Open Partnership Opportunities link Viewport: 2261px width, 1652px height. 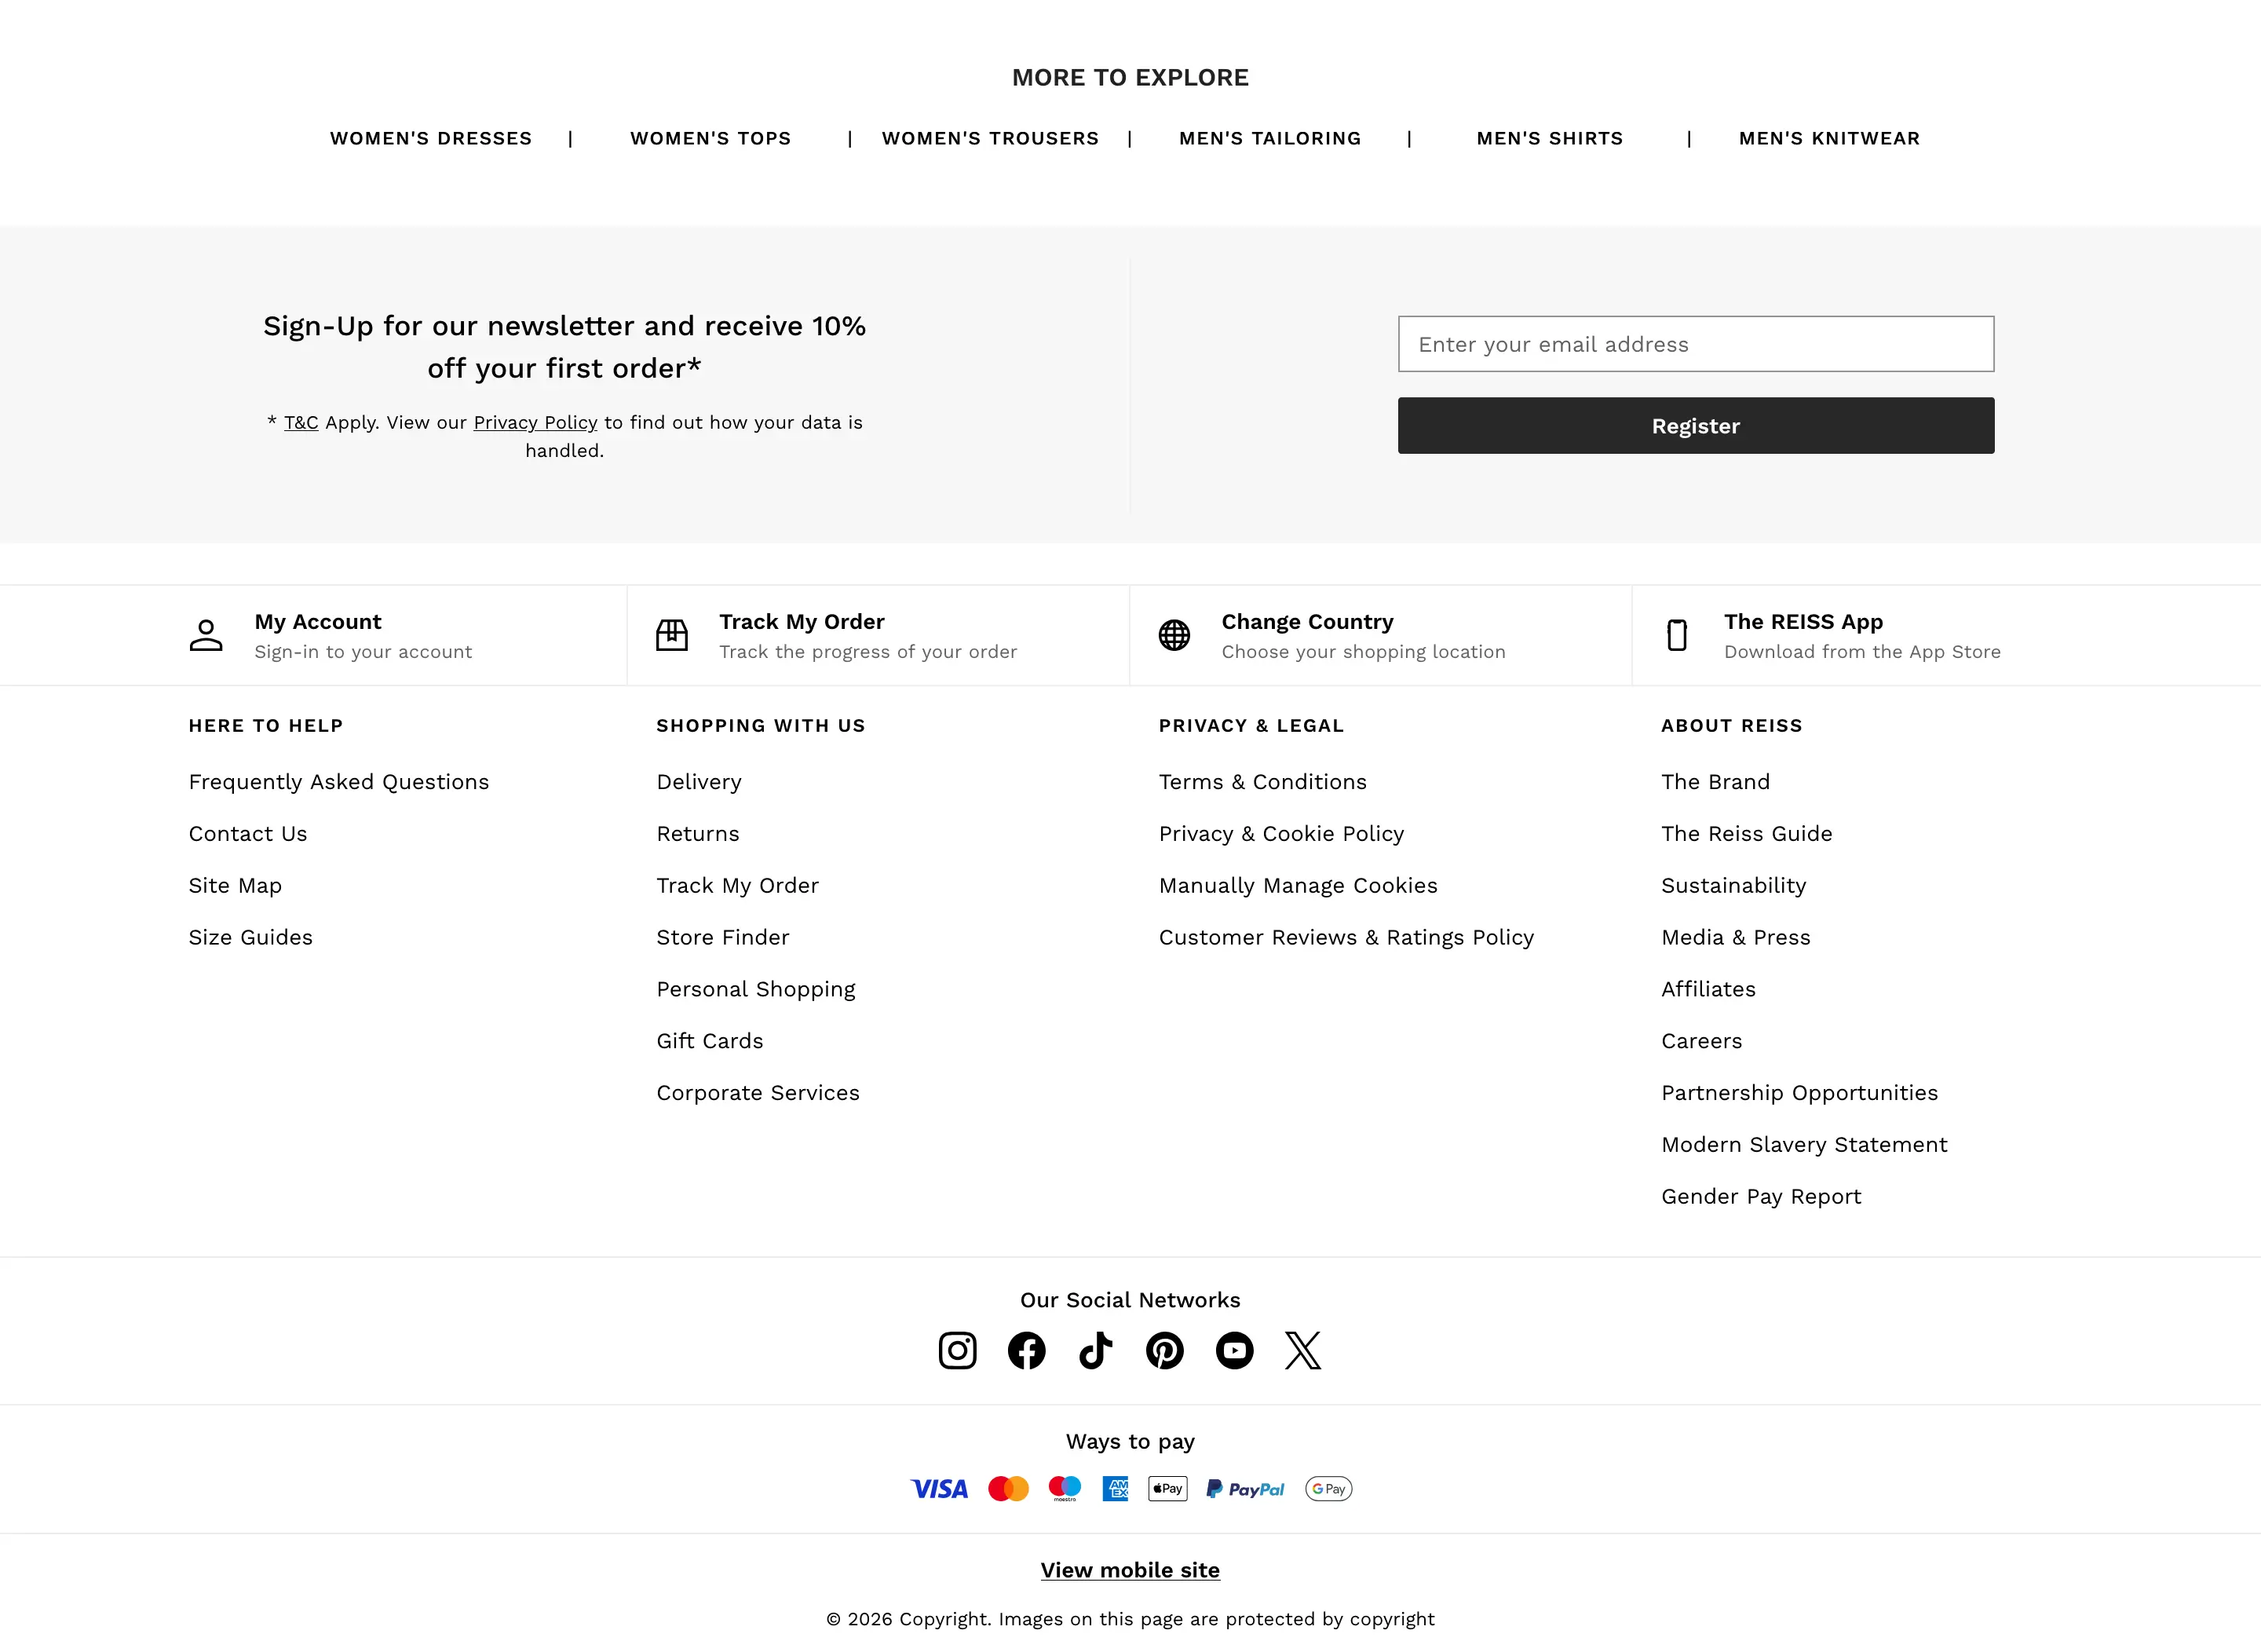click(1800, 1093)
